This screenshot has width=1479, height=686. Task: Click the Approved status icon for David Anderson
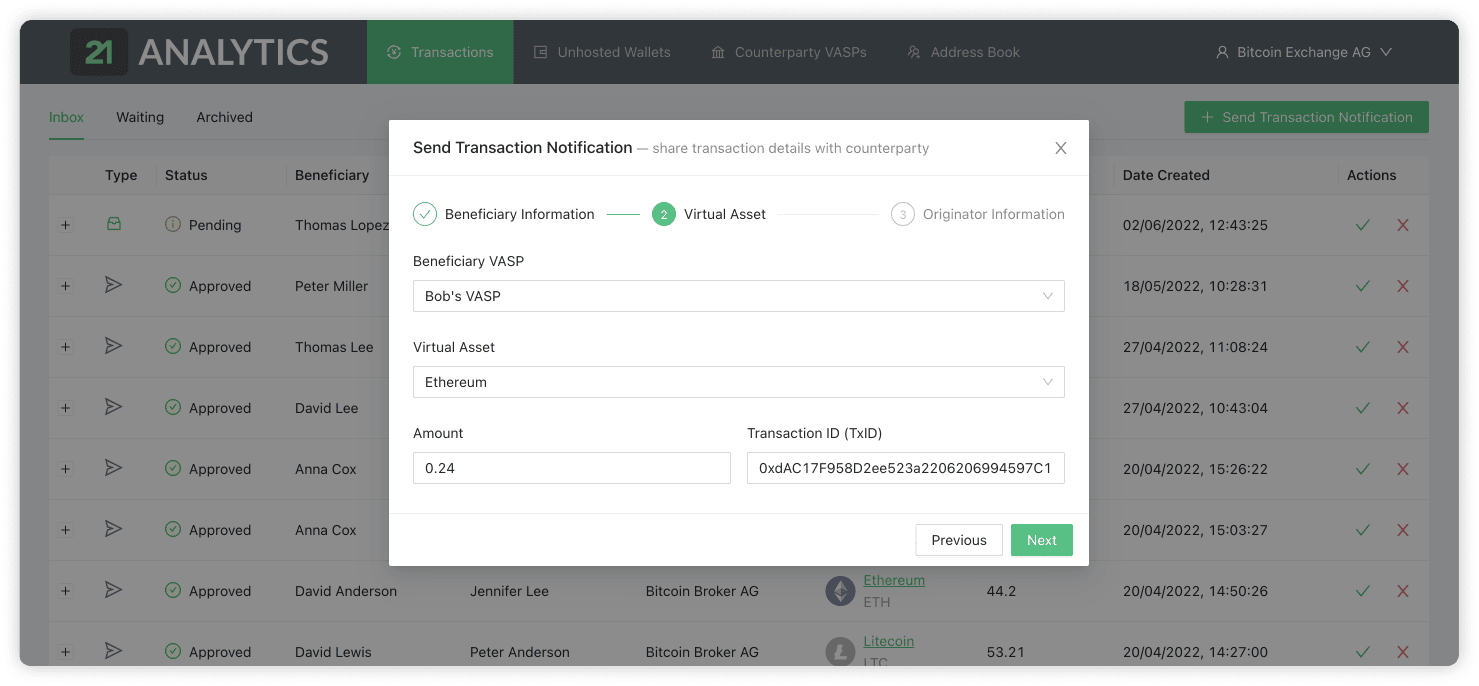click(x=173, y=591)
